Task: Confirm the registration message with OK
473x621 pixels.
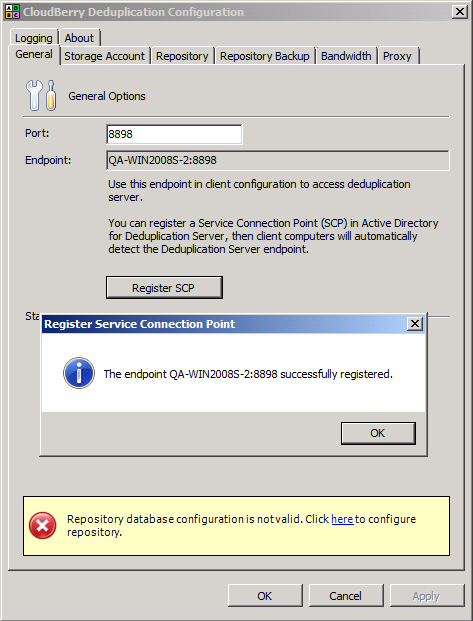Action: (378, 433)
